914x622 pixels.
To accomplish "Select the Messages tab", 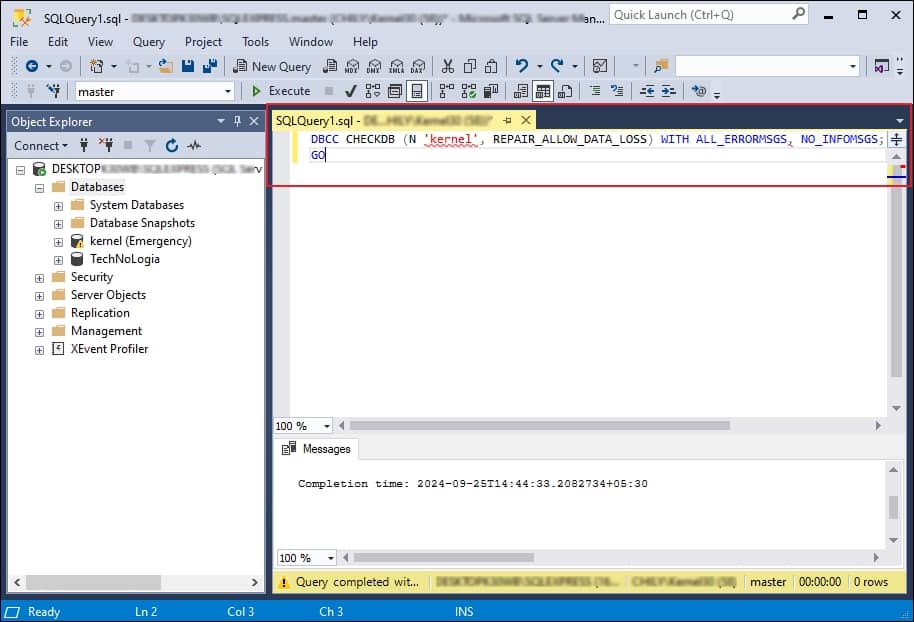I will [x=317, y=449].
